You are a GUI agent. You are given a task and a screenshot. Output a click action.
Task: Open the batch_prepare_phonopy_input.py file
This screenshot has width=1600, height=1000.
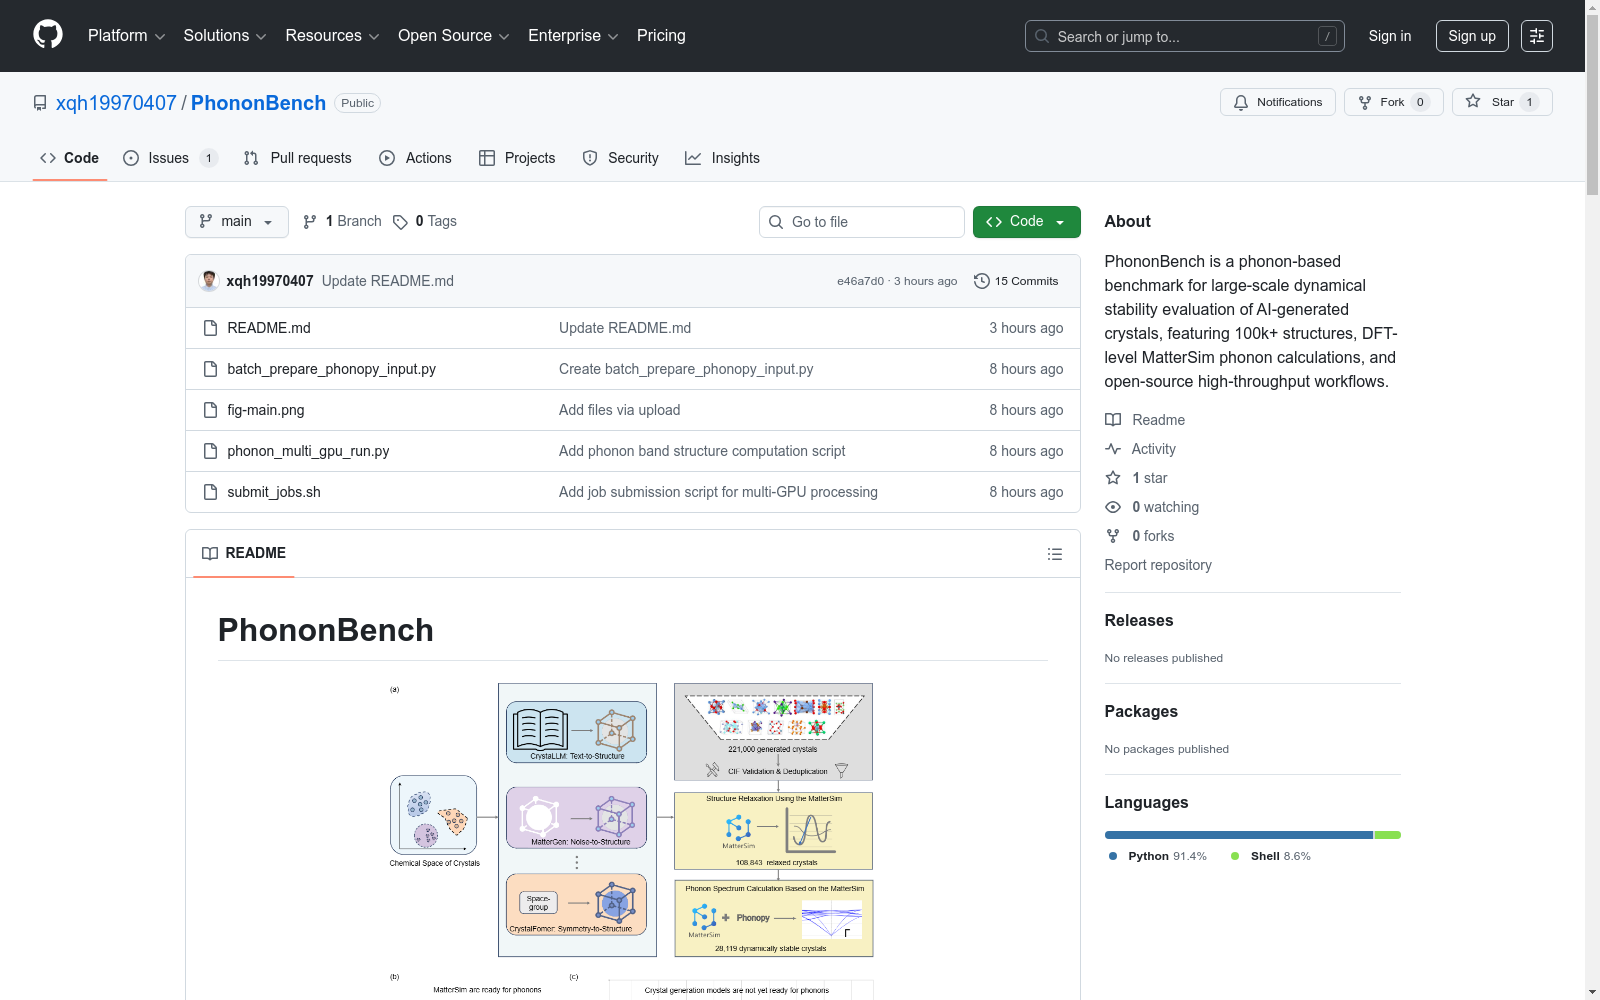point(331,369)
